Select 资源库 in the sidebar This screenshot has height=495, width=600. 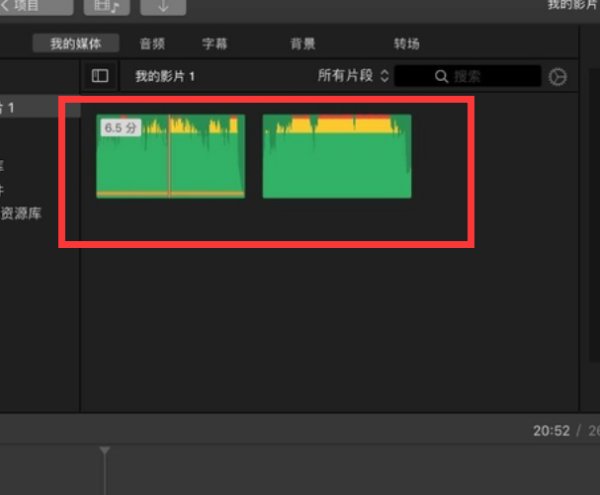pos(21,213)
